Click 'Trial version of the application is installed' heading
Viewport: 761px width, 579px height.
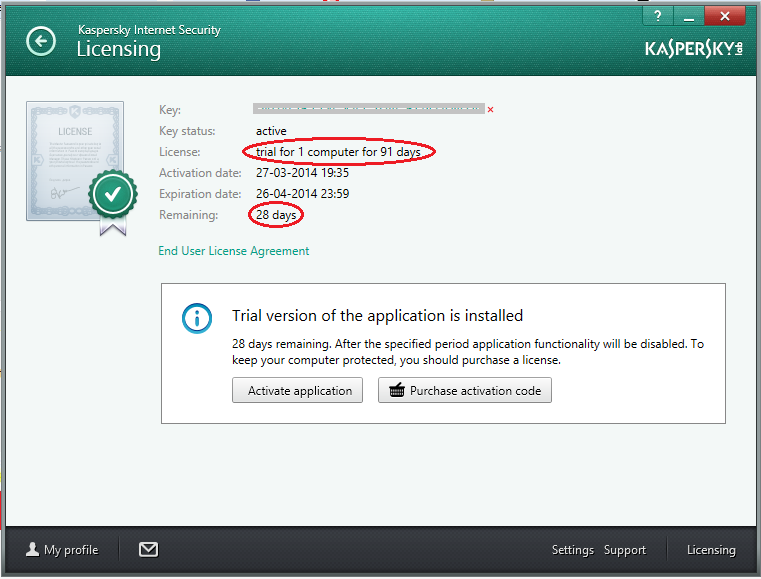tap(378, 315)
